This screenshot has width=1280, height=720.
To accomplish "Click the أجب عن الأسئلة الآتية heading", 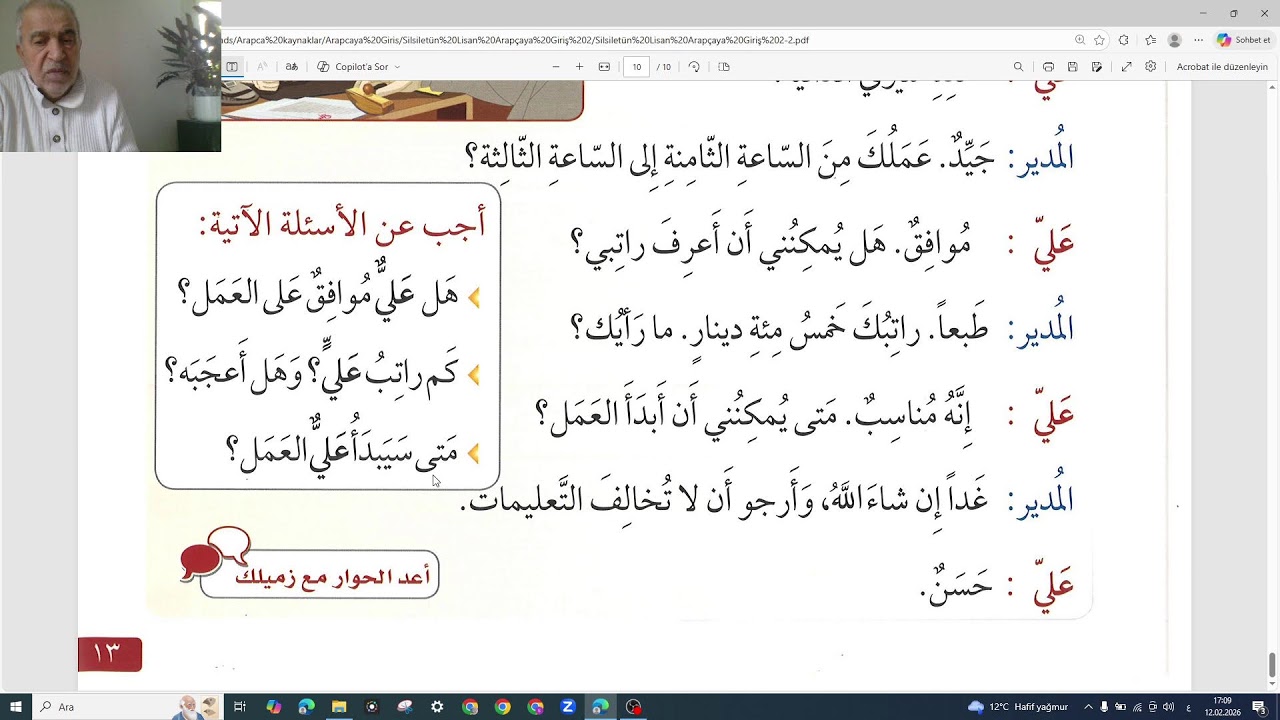I will coord(342,225).
